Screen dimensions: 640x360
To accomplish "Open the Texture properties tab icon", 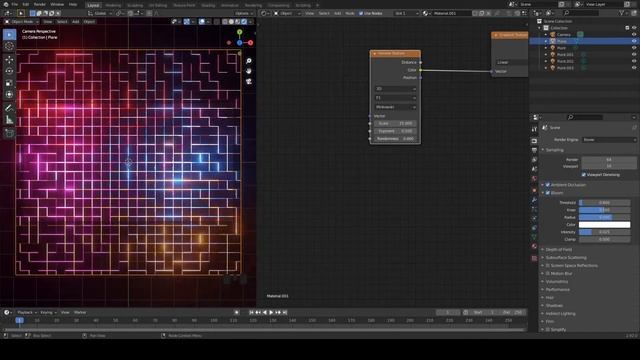I will coord(534,258).
